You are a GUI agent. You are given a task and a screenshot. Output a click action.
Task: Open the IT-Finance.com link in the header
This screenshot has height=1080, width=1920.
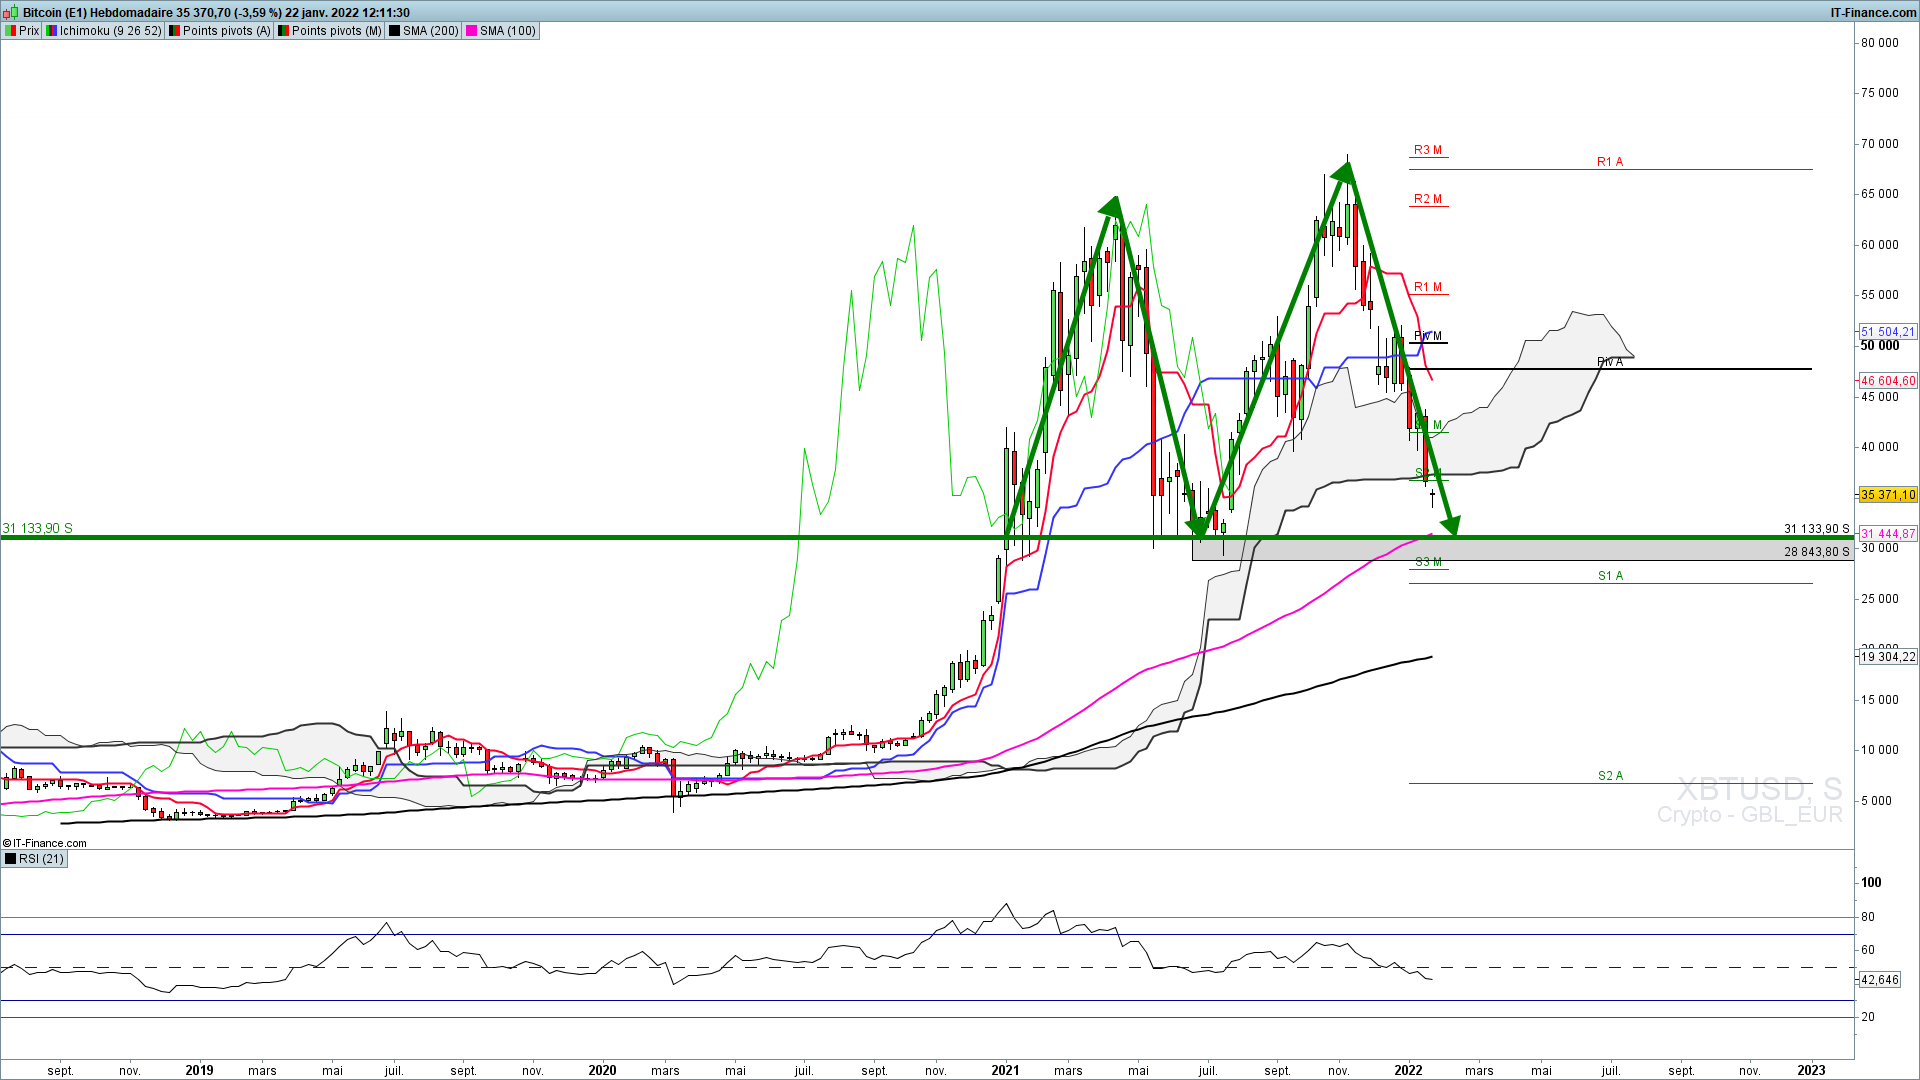[1873, 13]
